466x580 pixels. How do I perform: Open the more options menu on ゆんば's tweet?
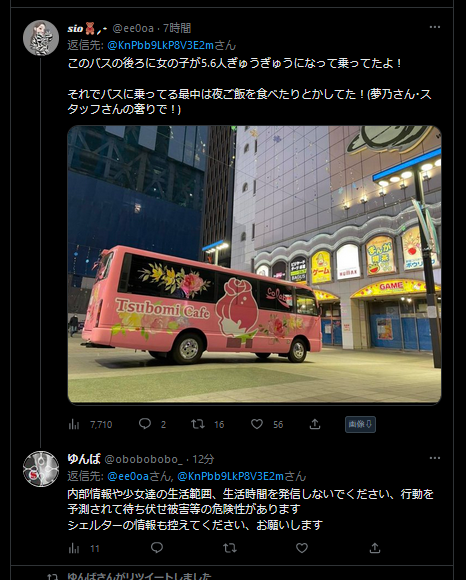click(x=435, y=458)
